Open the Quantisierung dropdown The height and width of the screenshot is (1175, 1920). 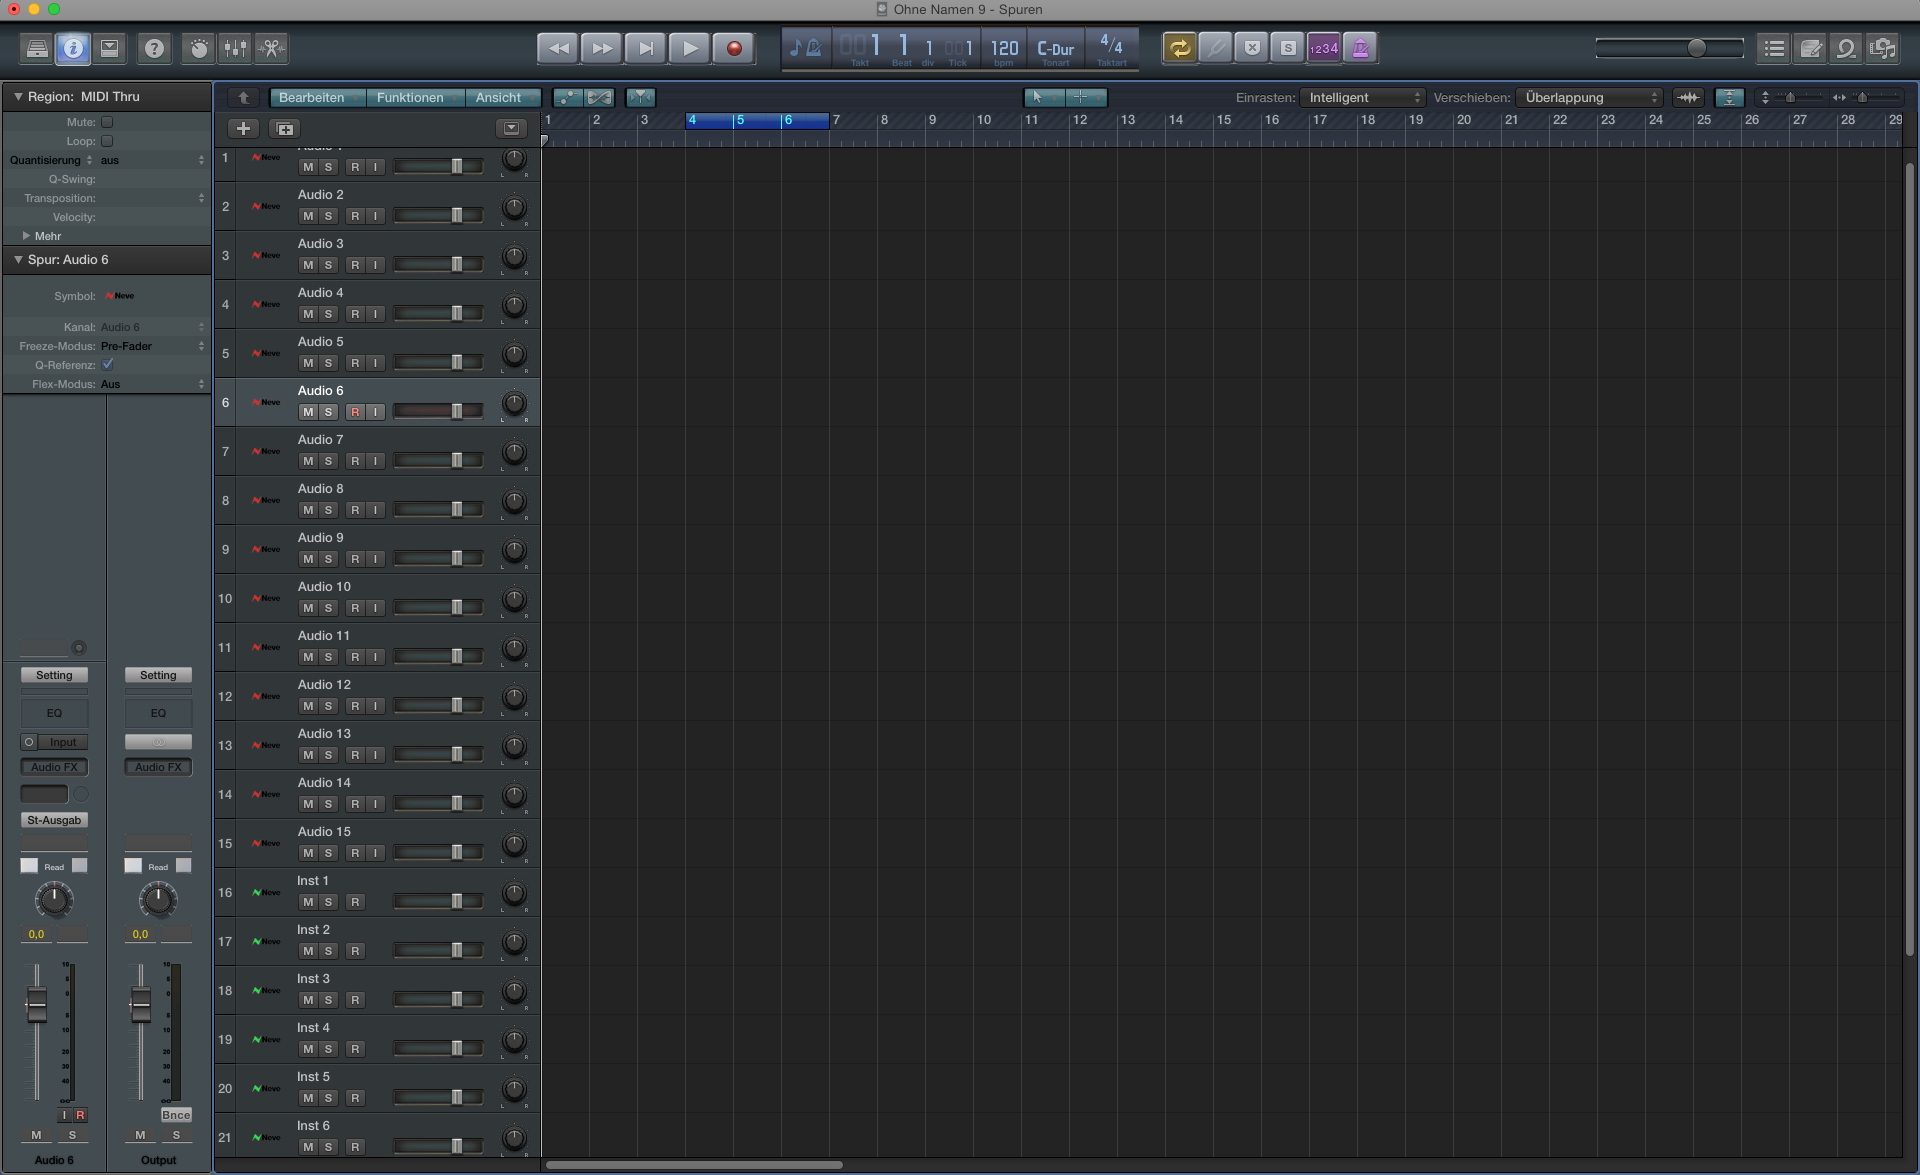click(150, 160)
